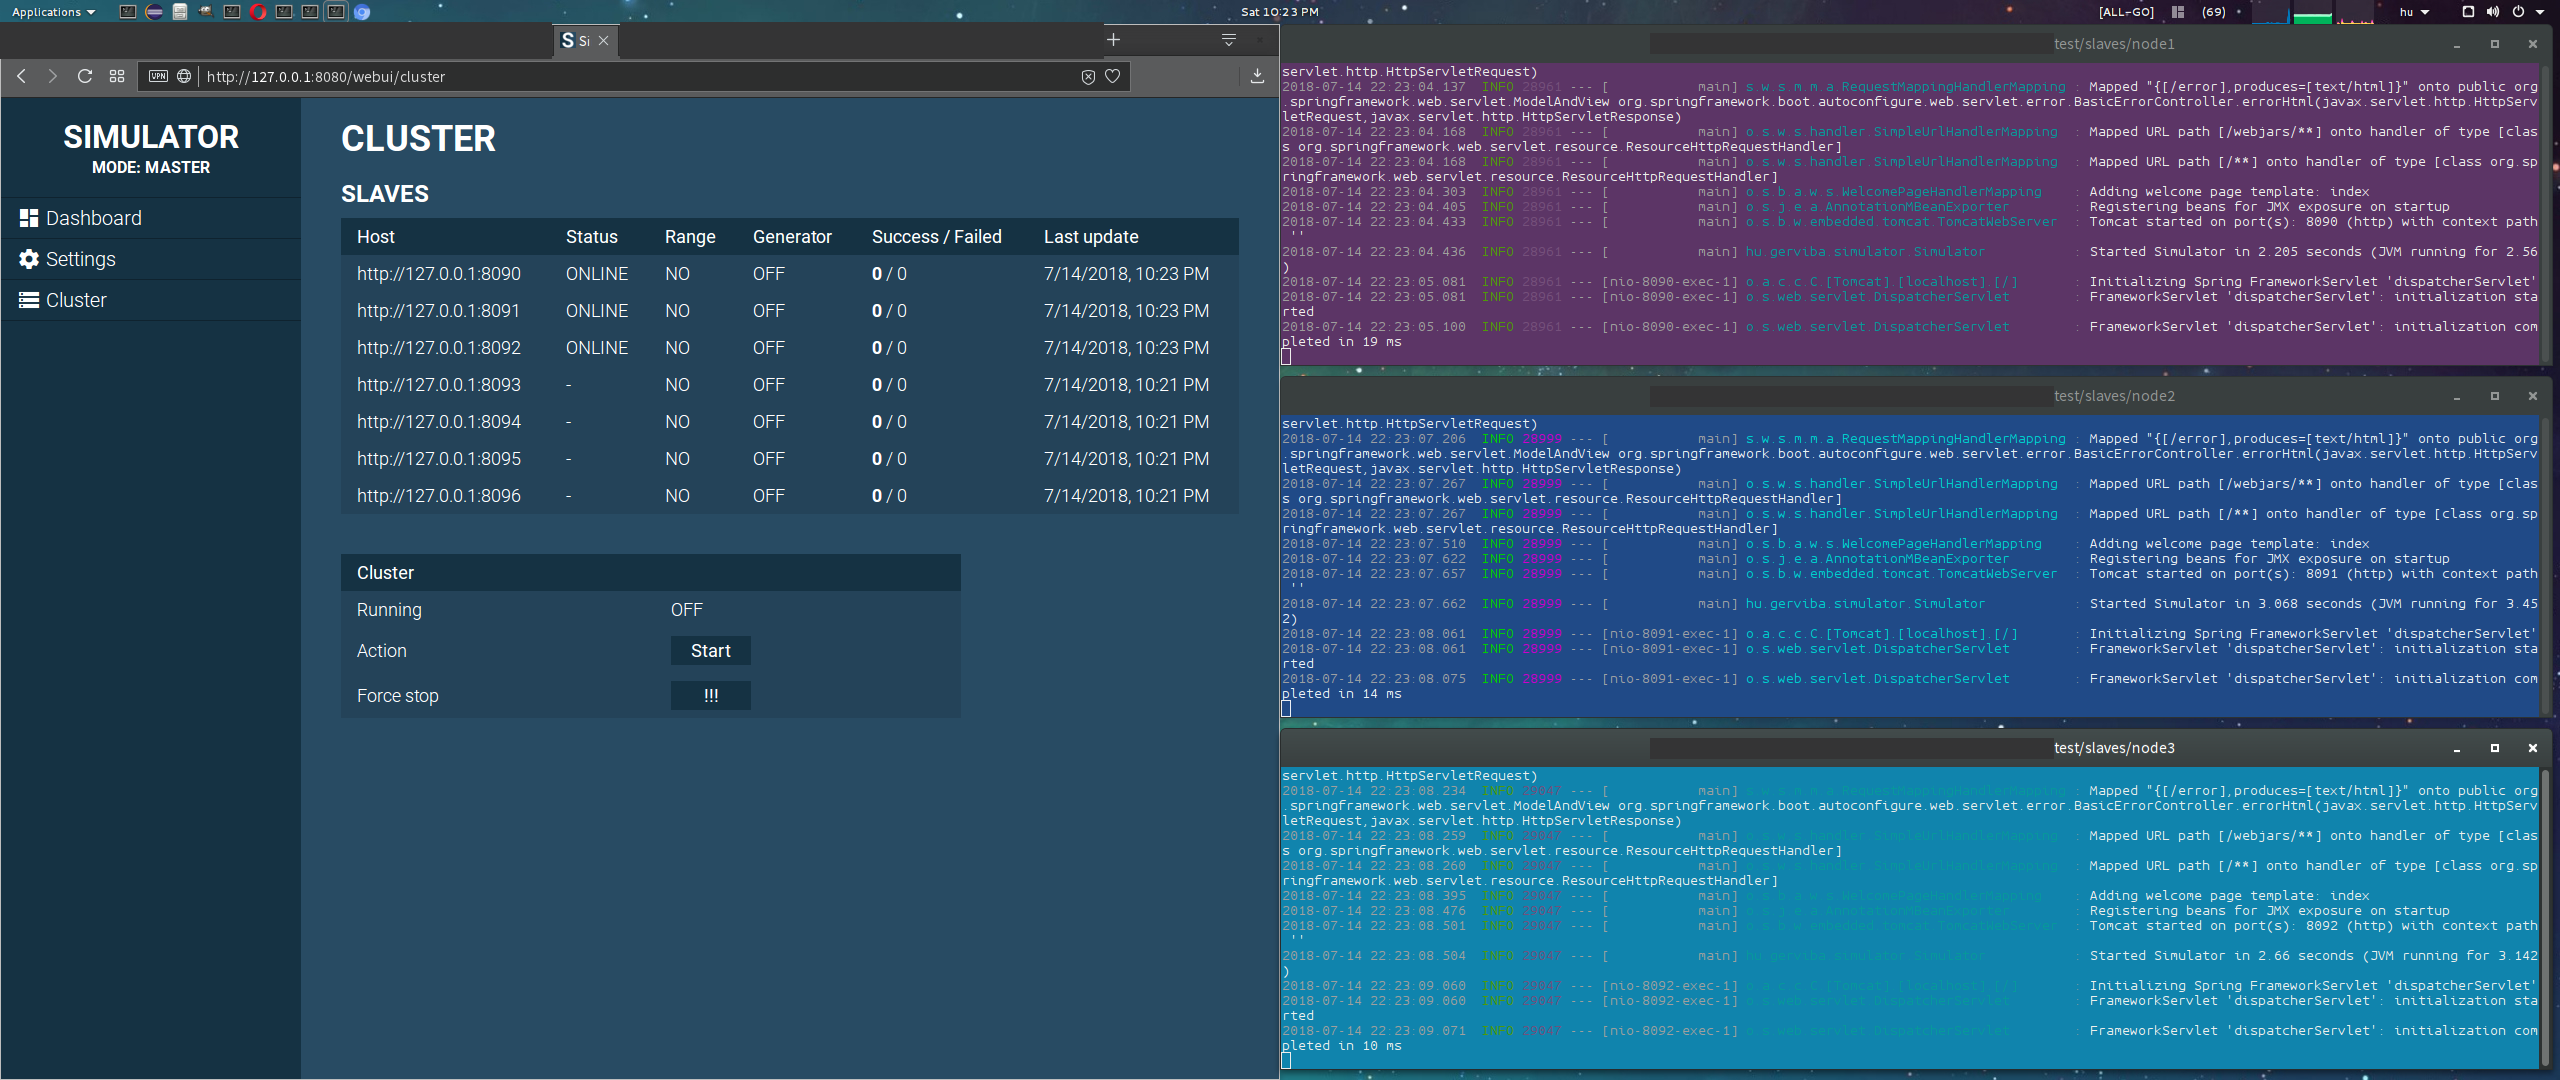
Task: Reload the cluster page
Action: pyautogui.click(x=85, y=76)
